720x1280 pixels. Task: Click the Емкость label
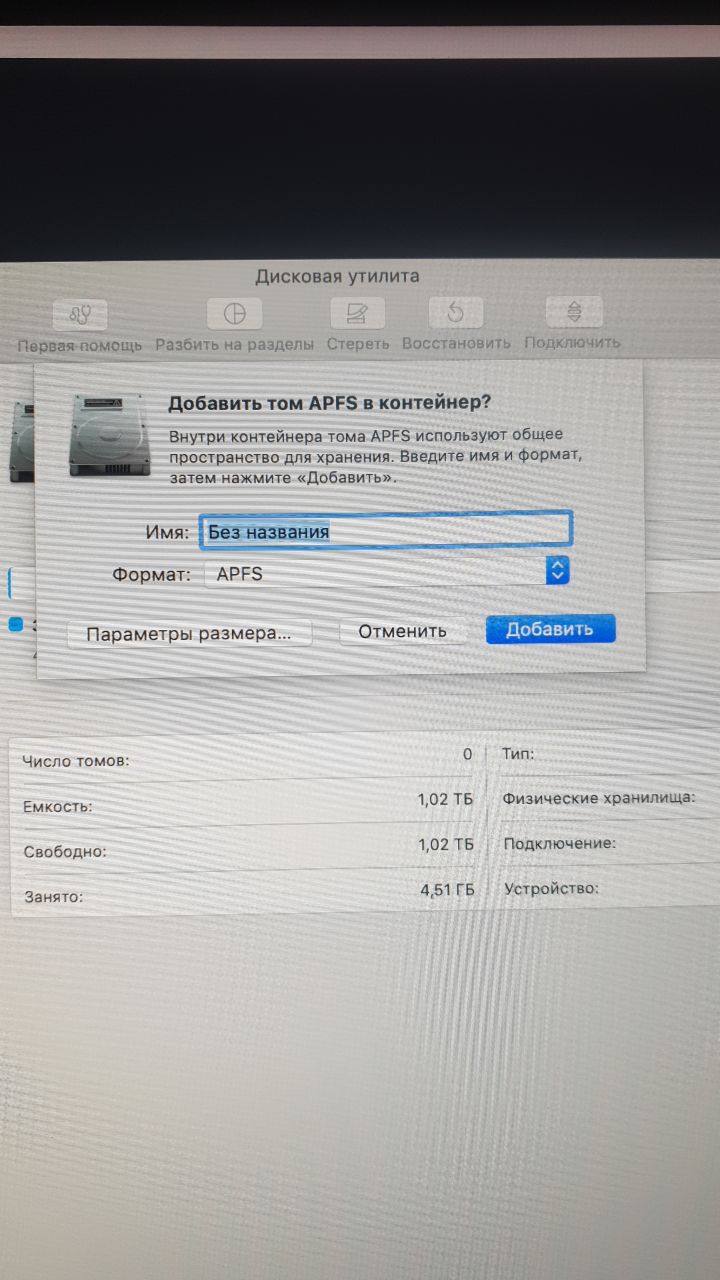pos(57,806)
